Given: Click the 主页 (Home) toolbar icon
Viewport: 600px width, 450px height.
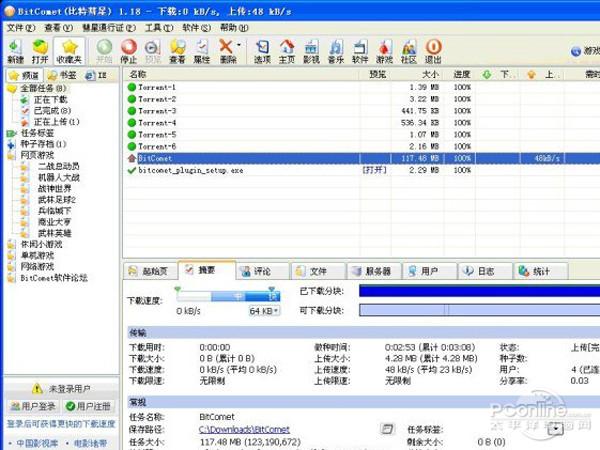Looking at the screenshot, I should click(287, 50).
